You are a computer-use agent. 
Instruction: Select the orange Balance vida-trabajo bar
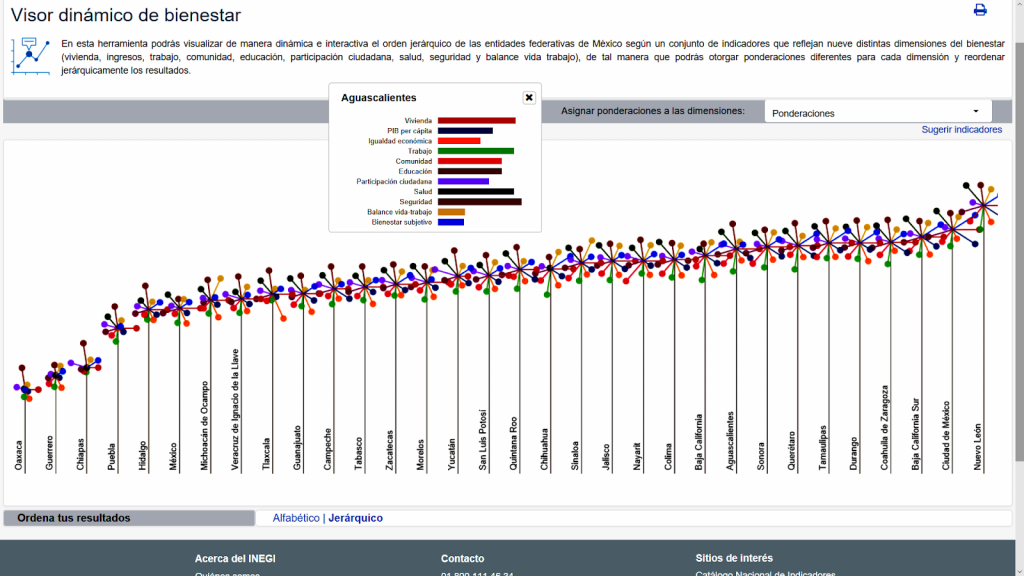tap(451, 212)
